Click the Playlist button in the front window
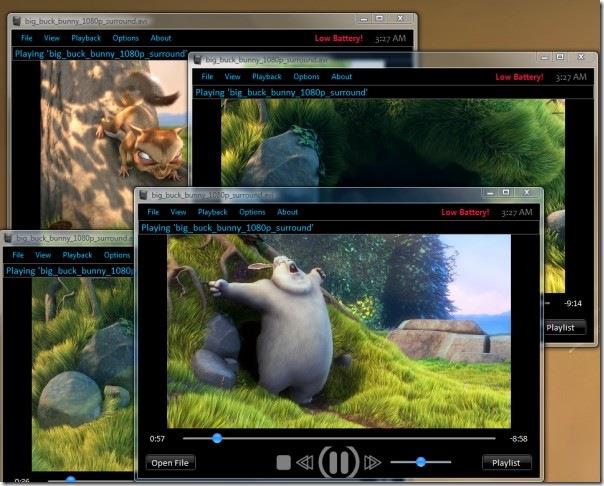 pos(506,463)
